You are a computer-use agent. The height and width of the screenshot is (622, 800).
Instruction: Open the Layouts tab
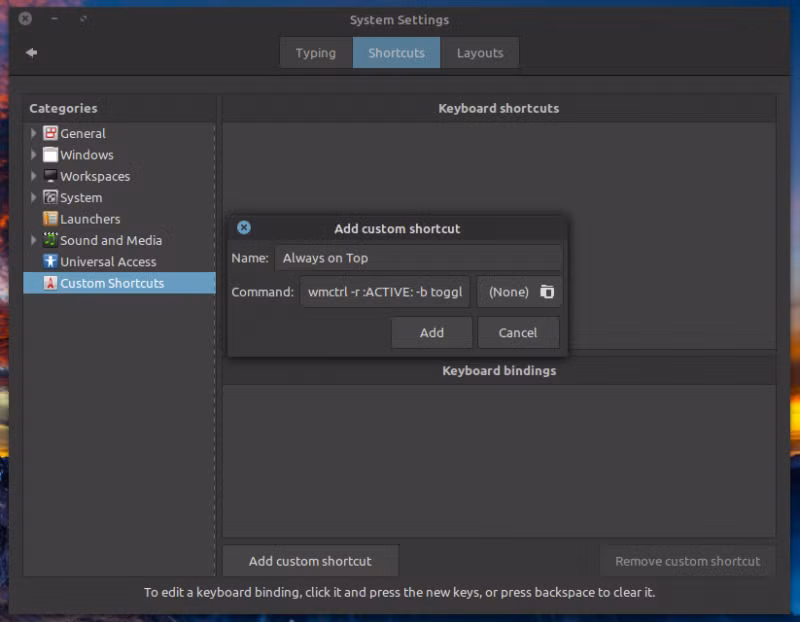480,53
